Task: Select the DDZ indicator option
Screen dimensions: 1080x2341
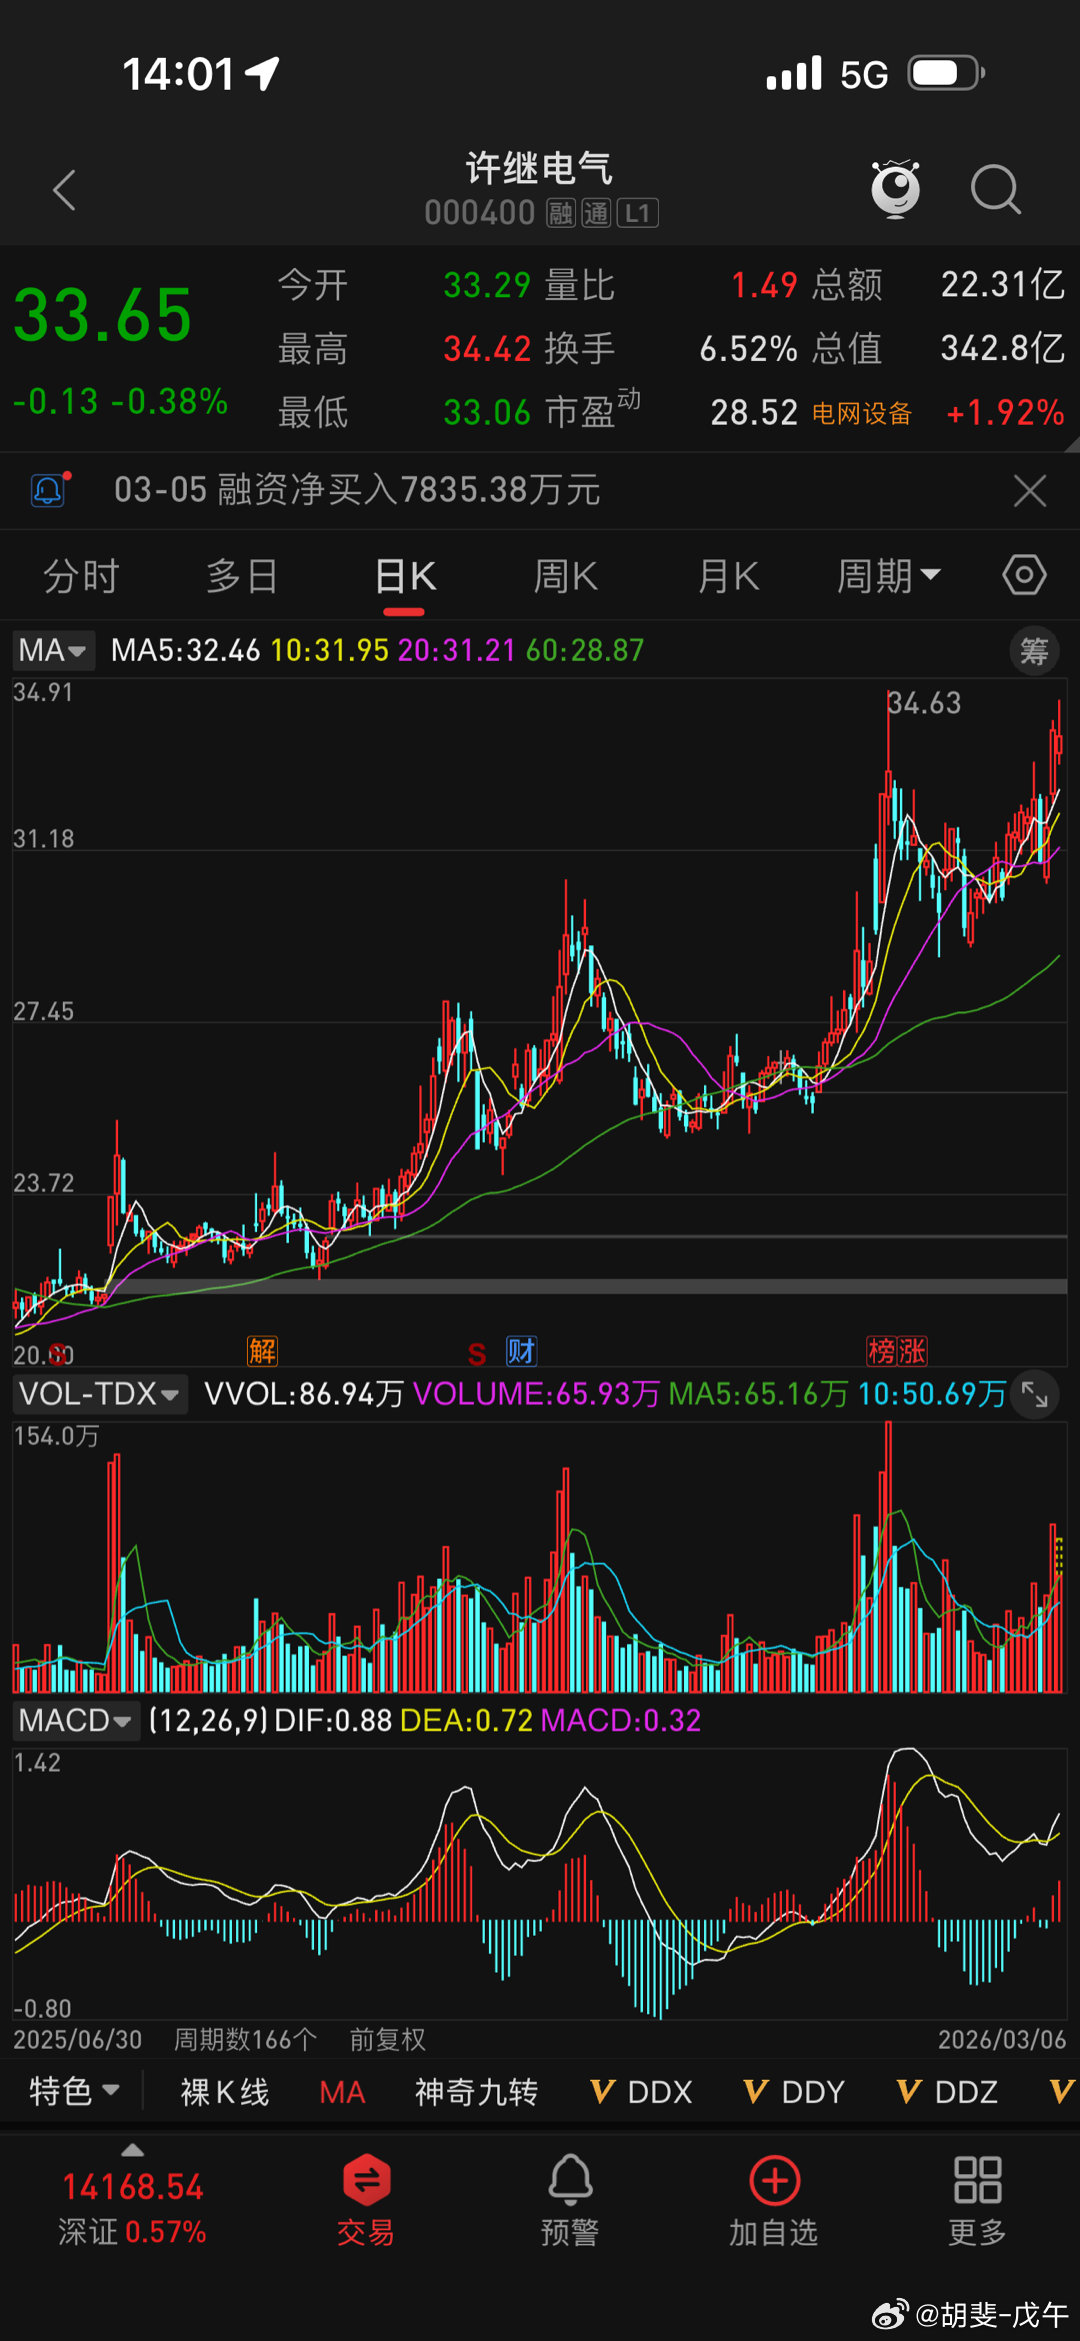Action: click(947, 2092)
